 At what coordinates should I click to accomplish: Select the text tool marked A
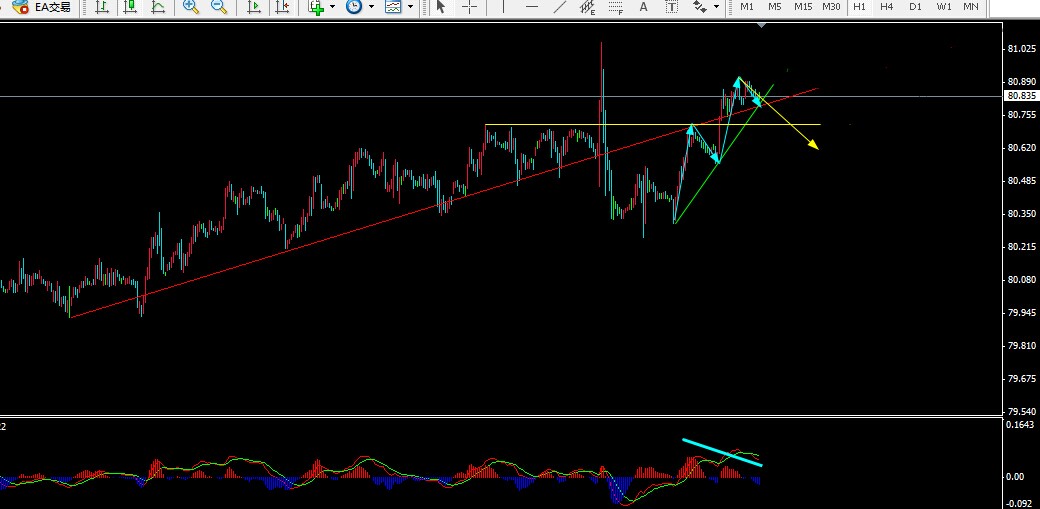(x=643, y=7)
